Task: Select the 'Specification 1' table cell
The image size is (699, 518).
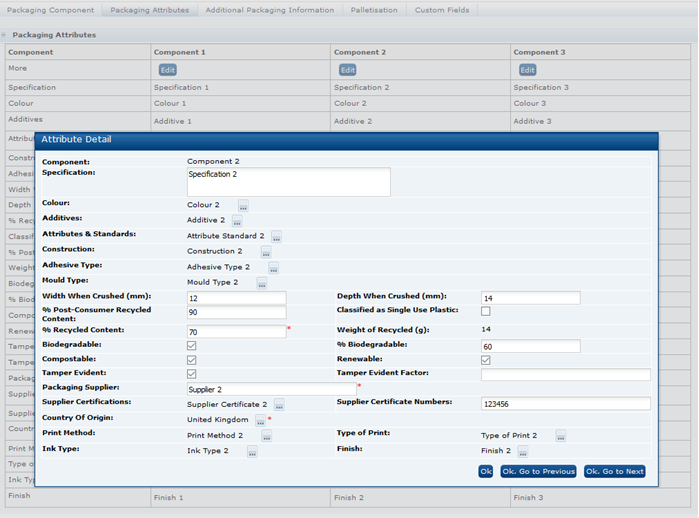Action: click(x=241, y=87)
